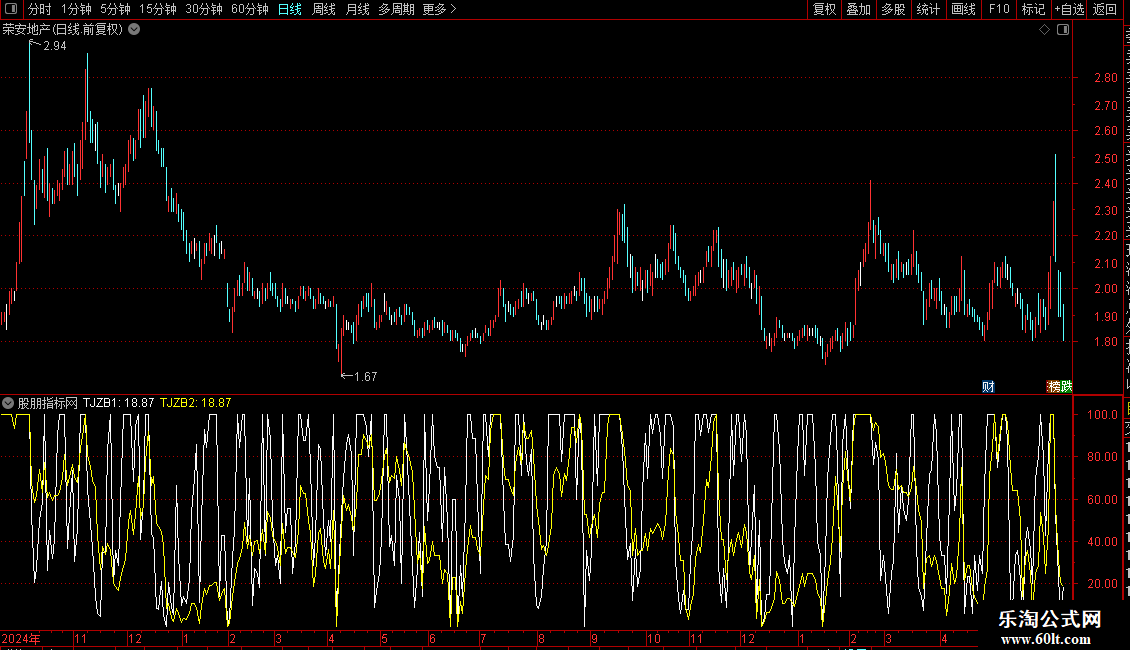The height and width of the screenshot is (650, 1130).
Task: Select the 日线 daily period
Action: (290, 9)
